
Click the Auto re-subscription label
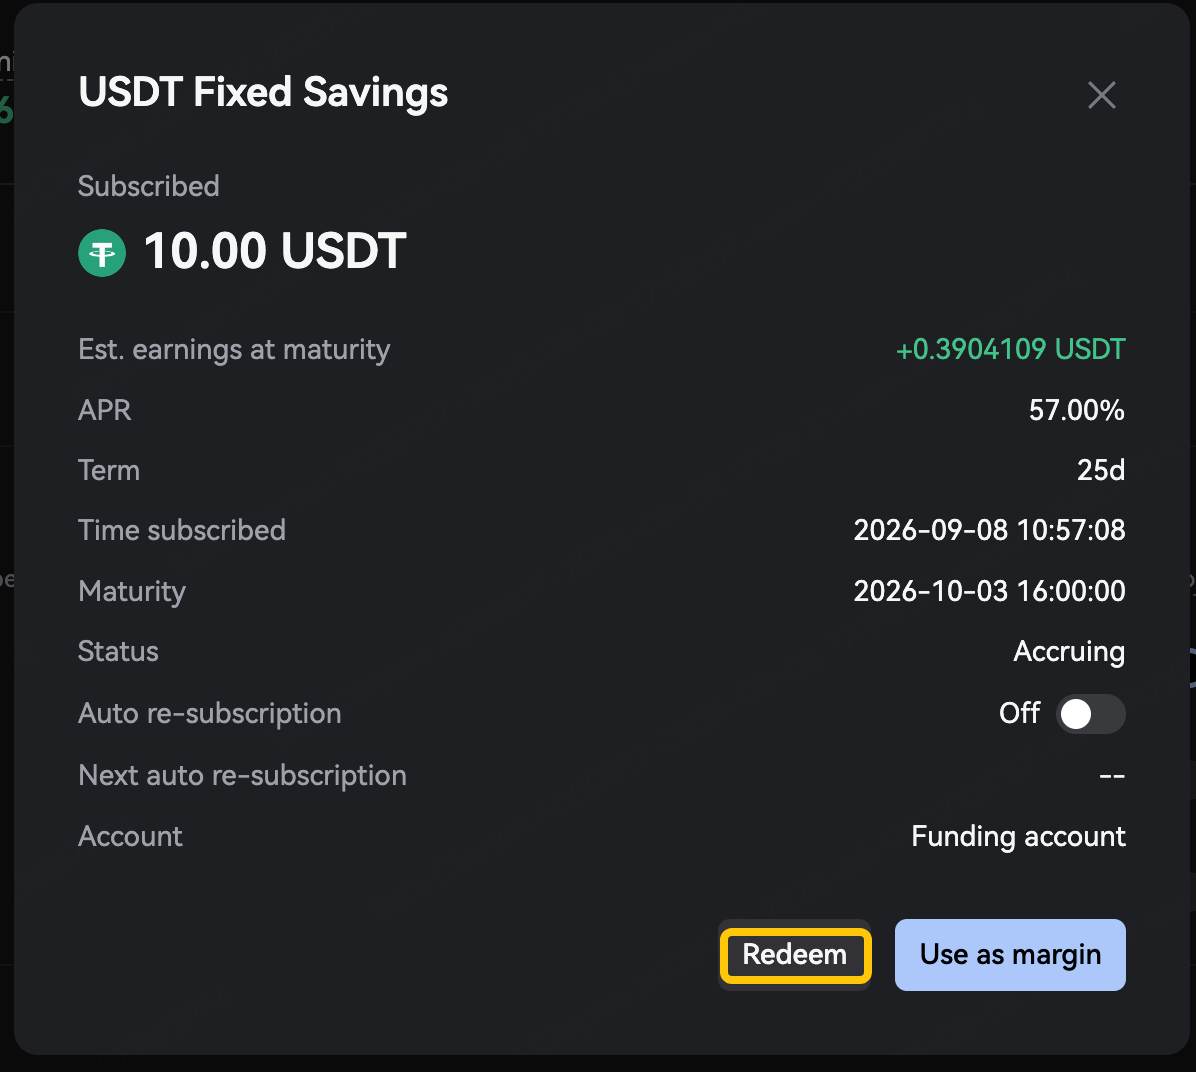(x=210, y=714)
